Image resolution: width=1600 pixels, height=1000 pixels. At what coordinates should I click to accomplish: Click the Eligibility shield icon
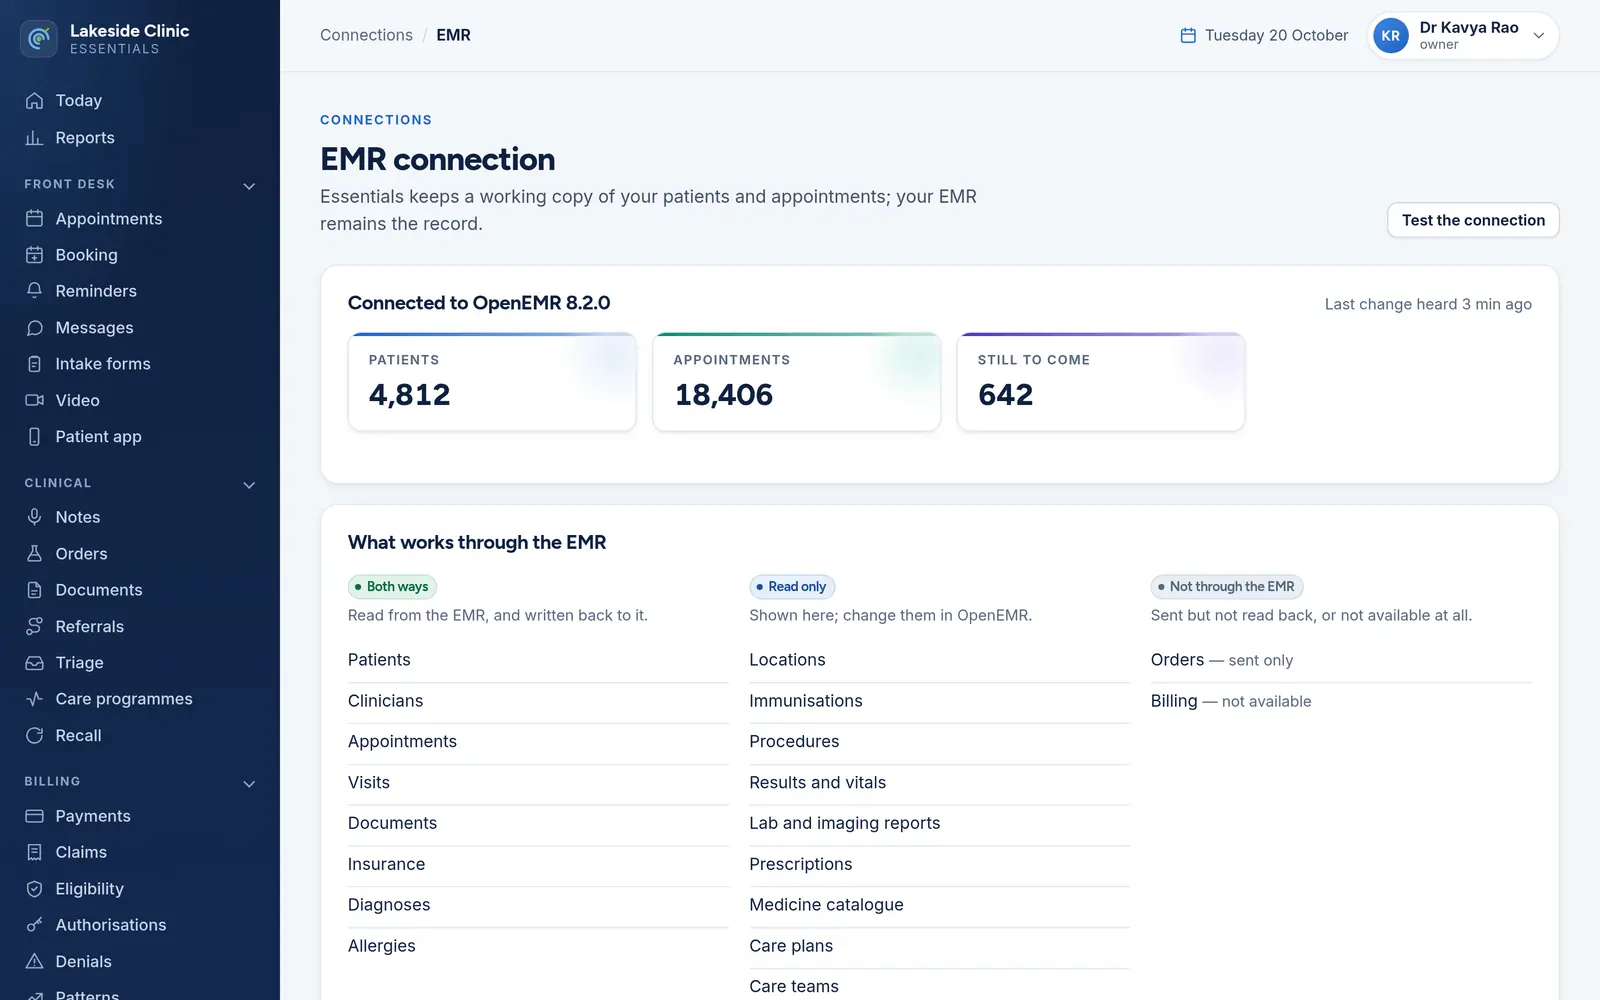coord(34,889)
